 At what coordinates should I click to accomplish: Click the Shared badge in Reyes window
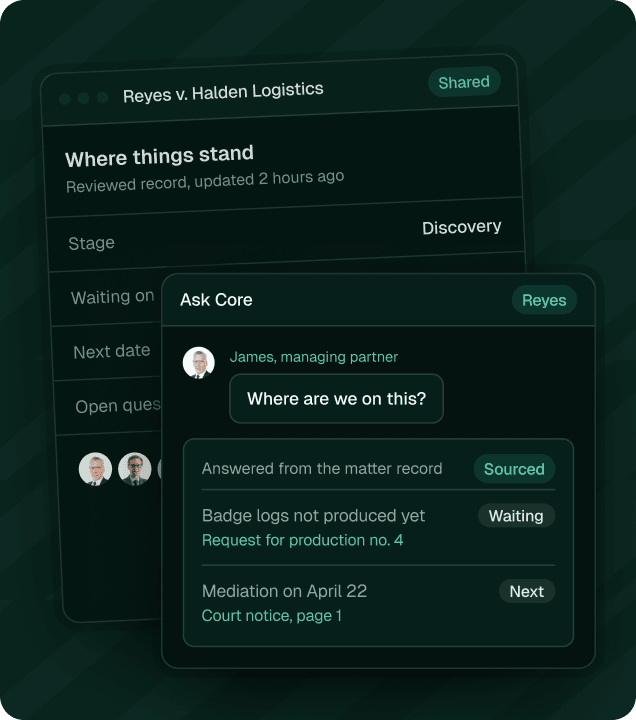click(464, 82)
